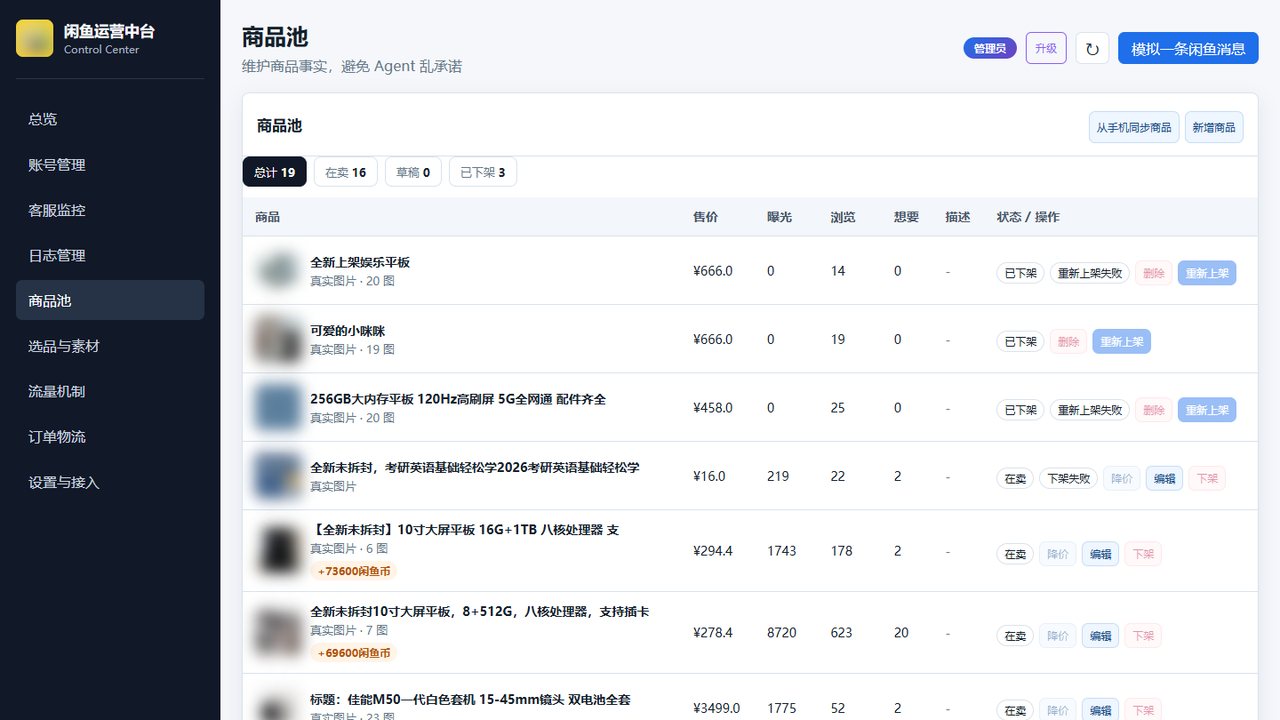
Task: Click 新增商品 button
Action: coord(1214,127)
